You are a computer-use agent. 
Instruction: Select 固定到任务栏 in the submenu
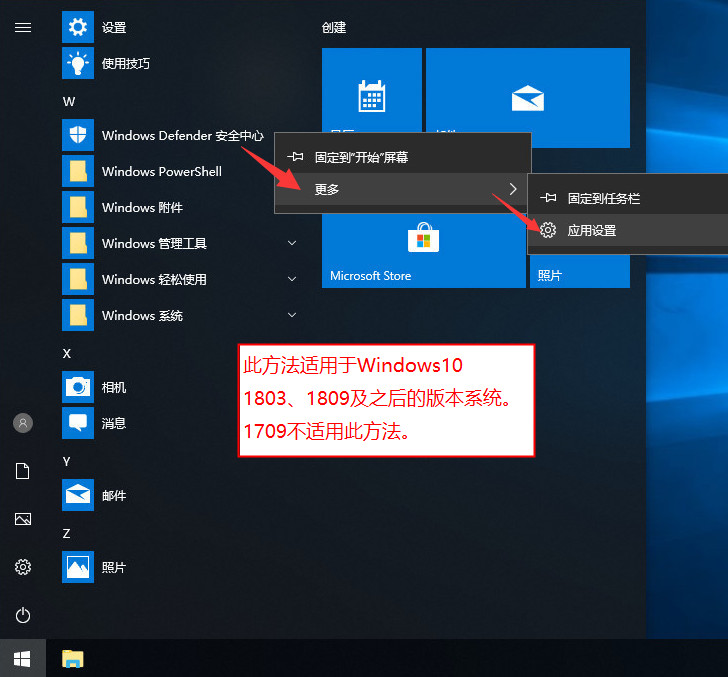point(628,198)
